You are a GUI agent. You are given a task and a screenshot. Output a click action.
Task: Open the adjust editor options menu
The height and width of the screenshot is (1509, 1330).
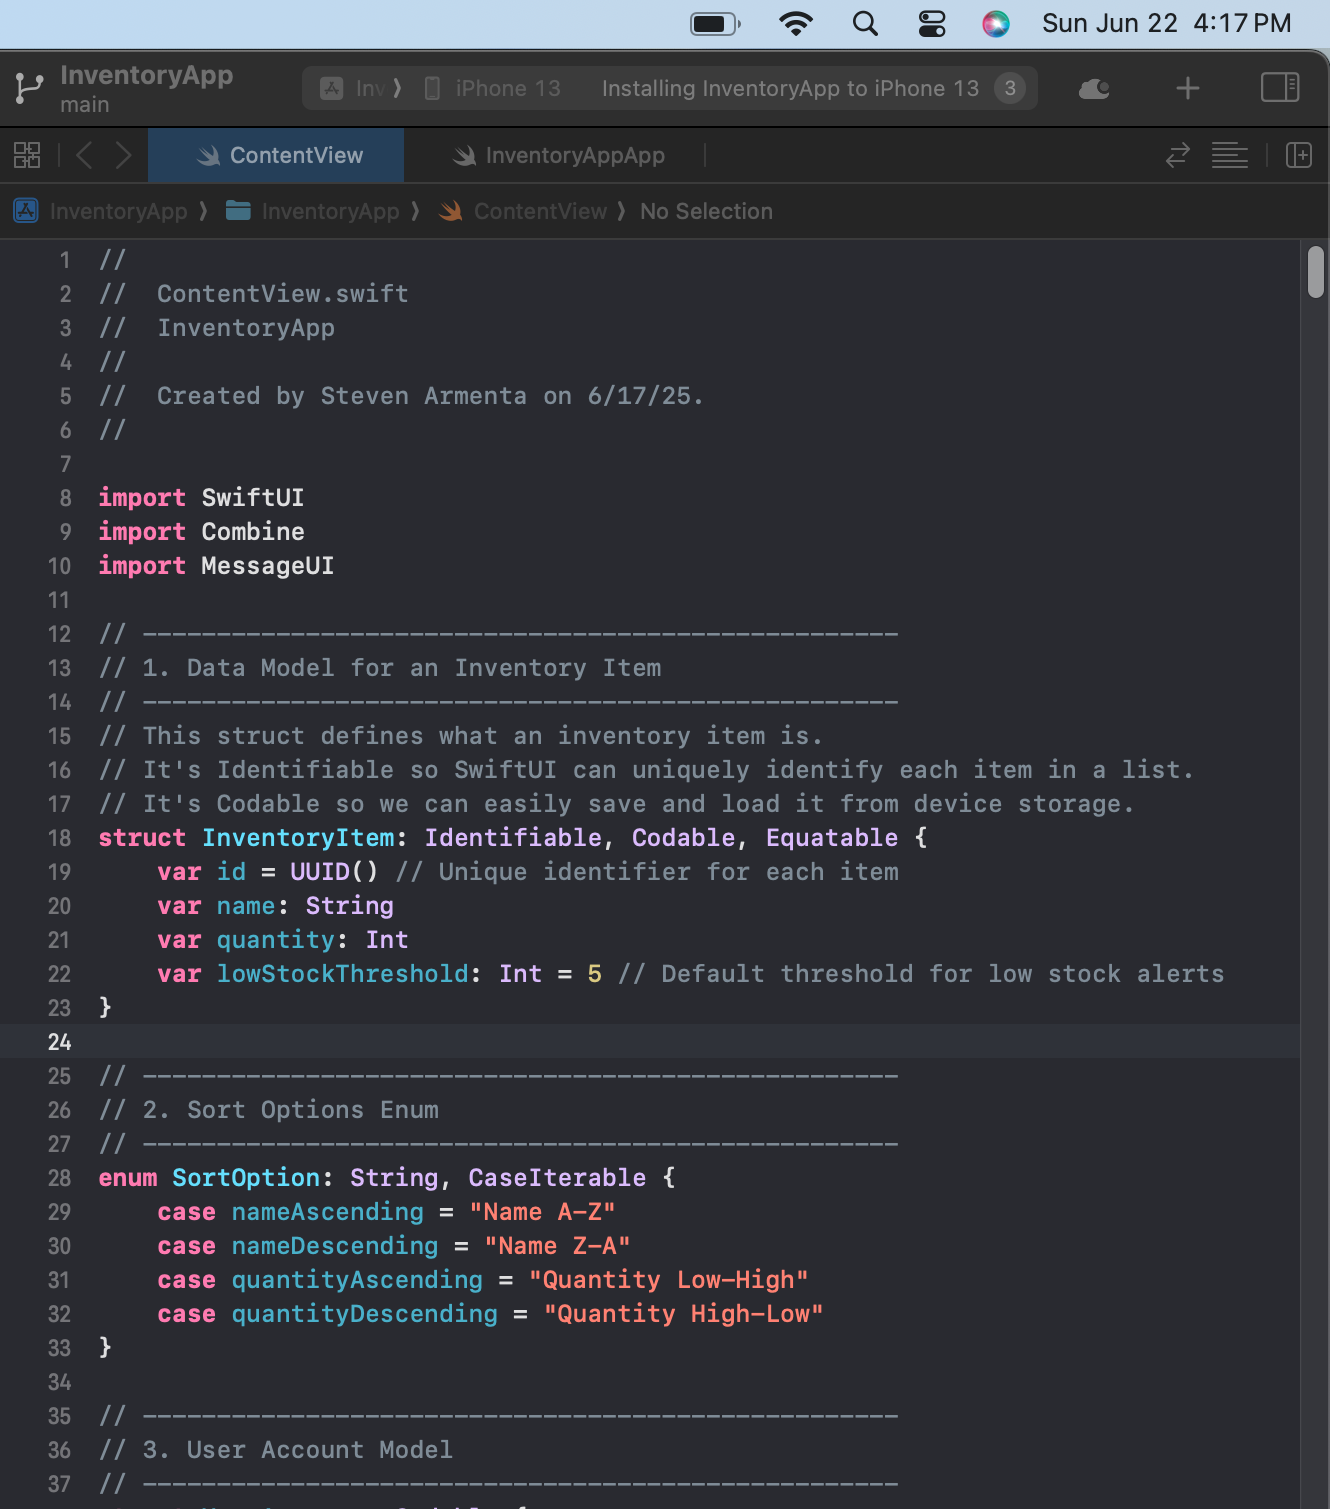click(x=1229, y=155)
